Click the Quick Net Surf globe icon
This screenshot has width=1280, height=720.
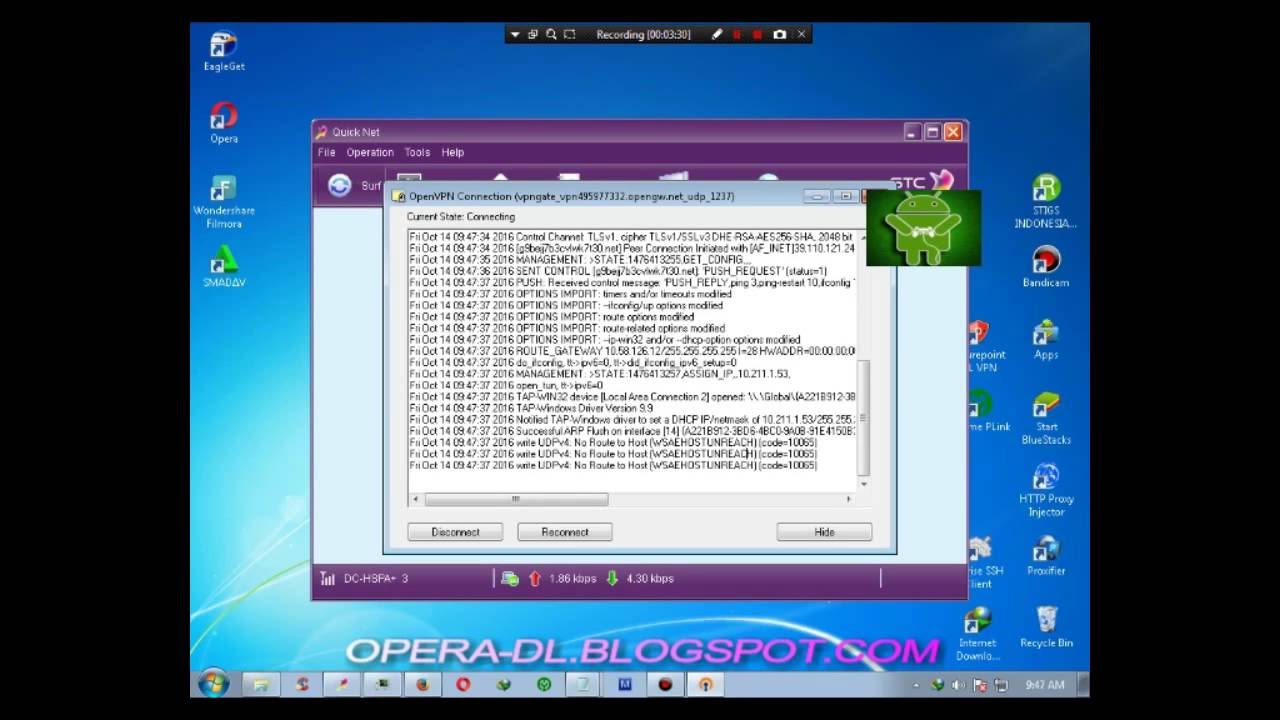(340, 185)
